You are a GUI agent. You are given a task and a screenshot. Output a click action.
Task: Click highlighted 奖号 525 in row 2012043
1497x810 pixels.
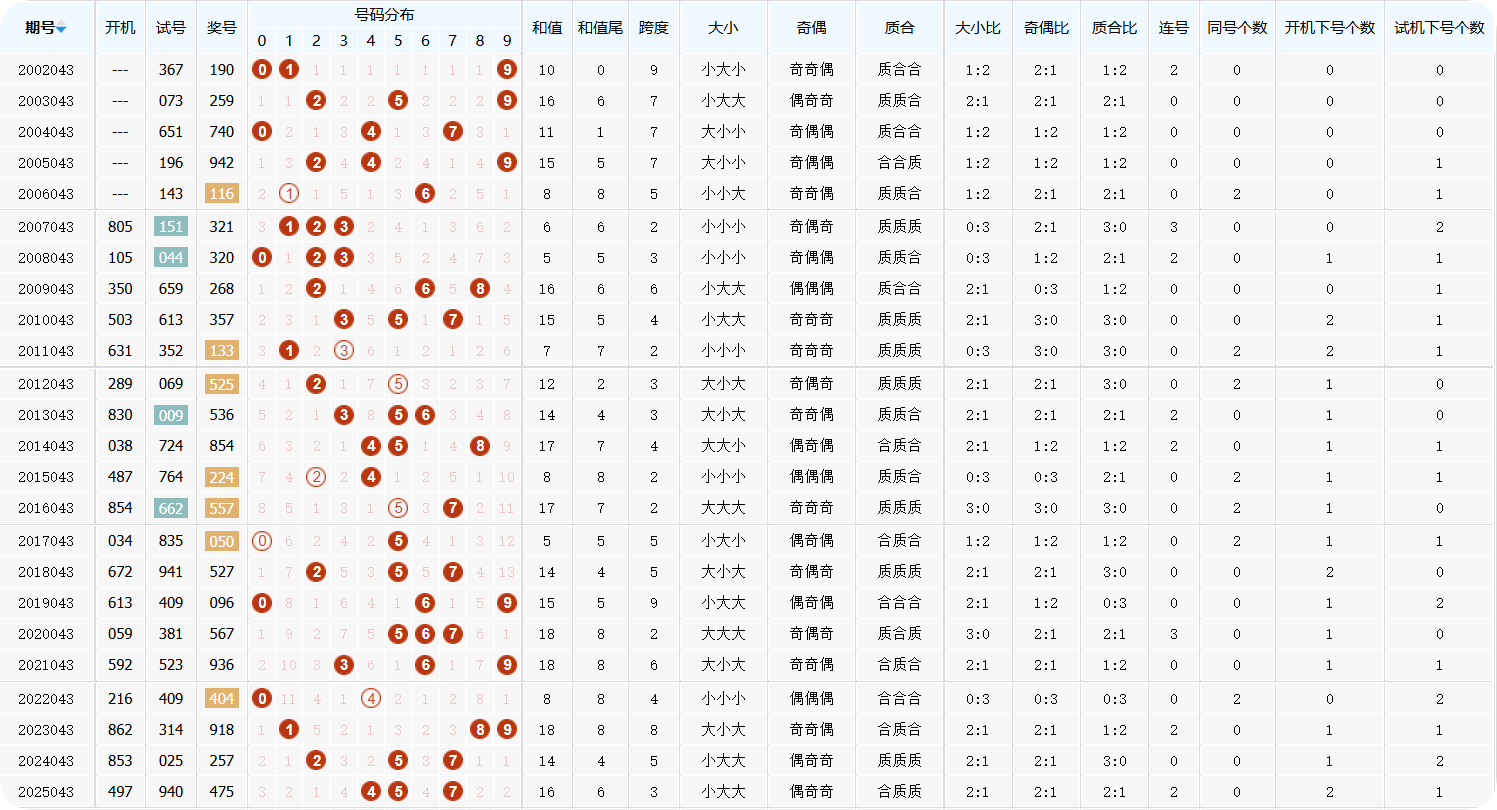[222, 384]
